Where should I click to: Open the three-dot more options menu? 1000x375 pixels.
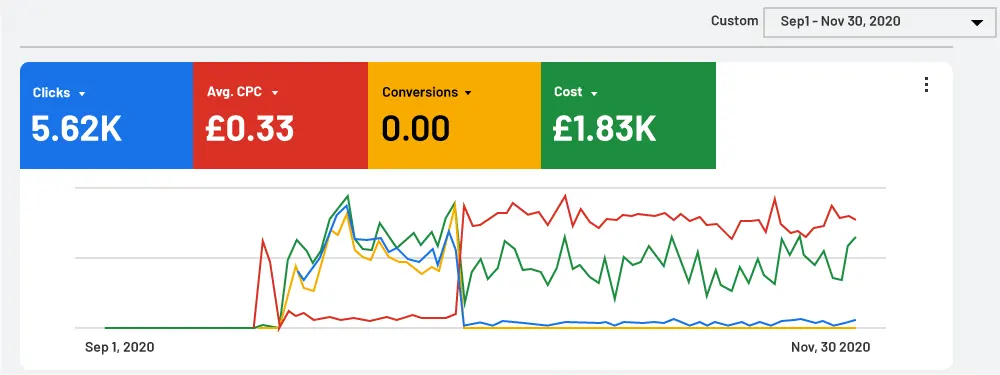[926, 85]
